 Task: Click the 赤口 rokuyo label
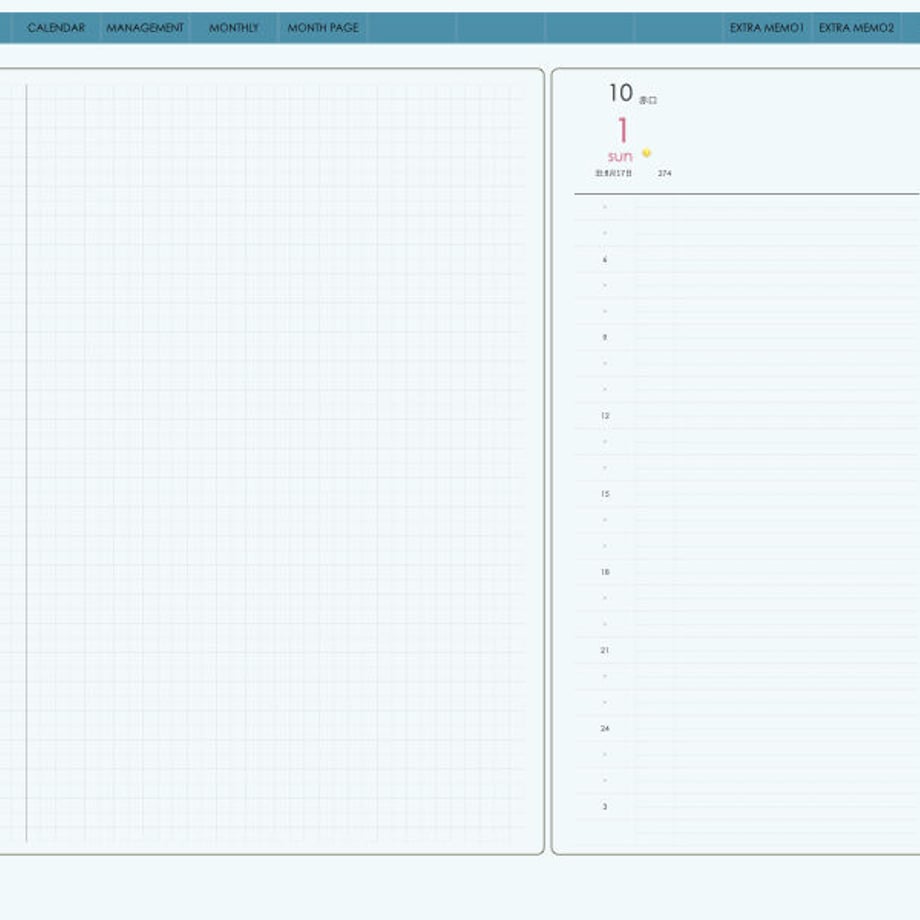[648, 100]
